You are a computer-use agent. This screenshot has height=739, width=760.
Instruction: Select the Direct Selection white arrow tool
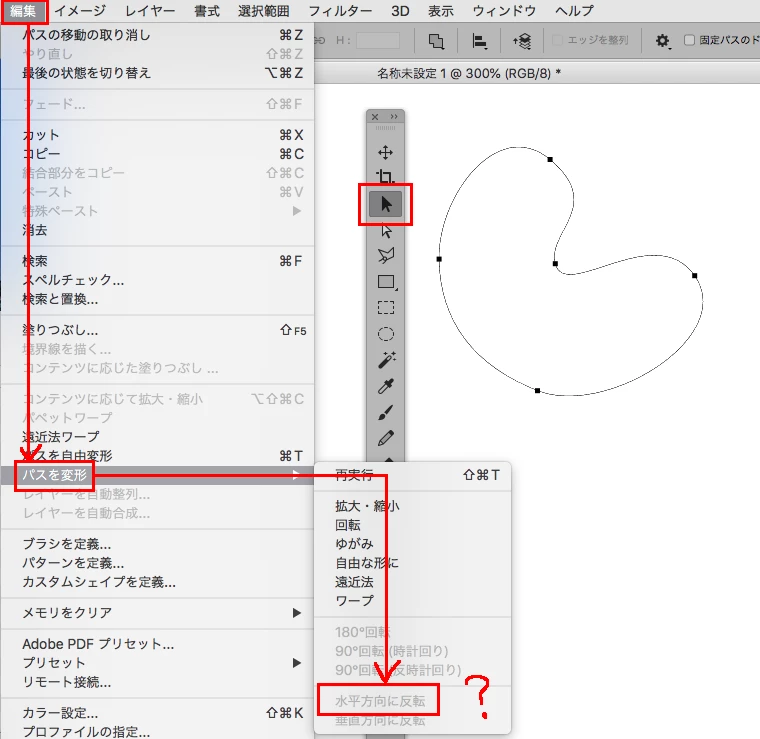[x=386, y=231]
